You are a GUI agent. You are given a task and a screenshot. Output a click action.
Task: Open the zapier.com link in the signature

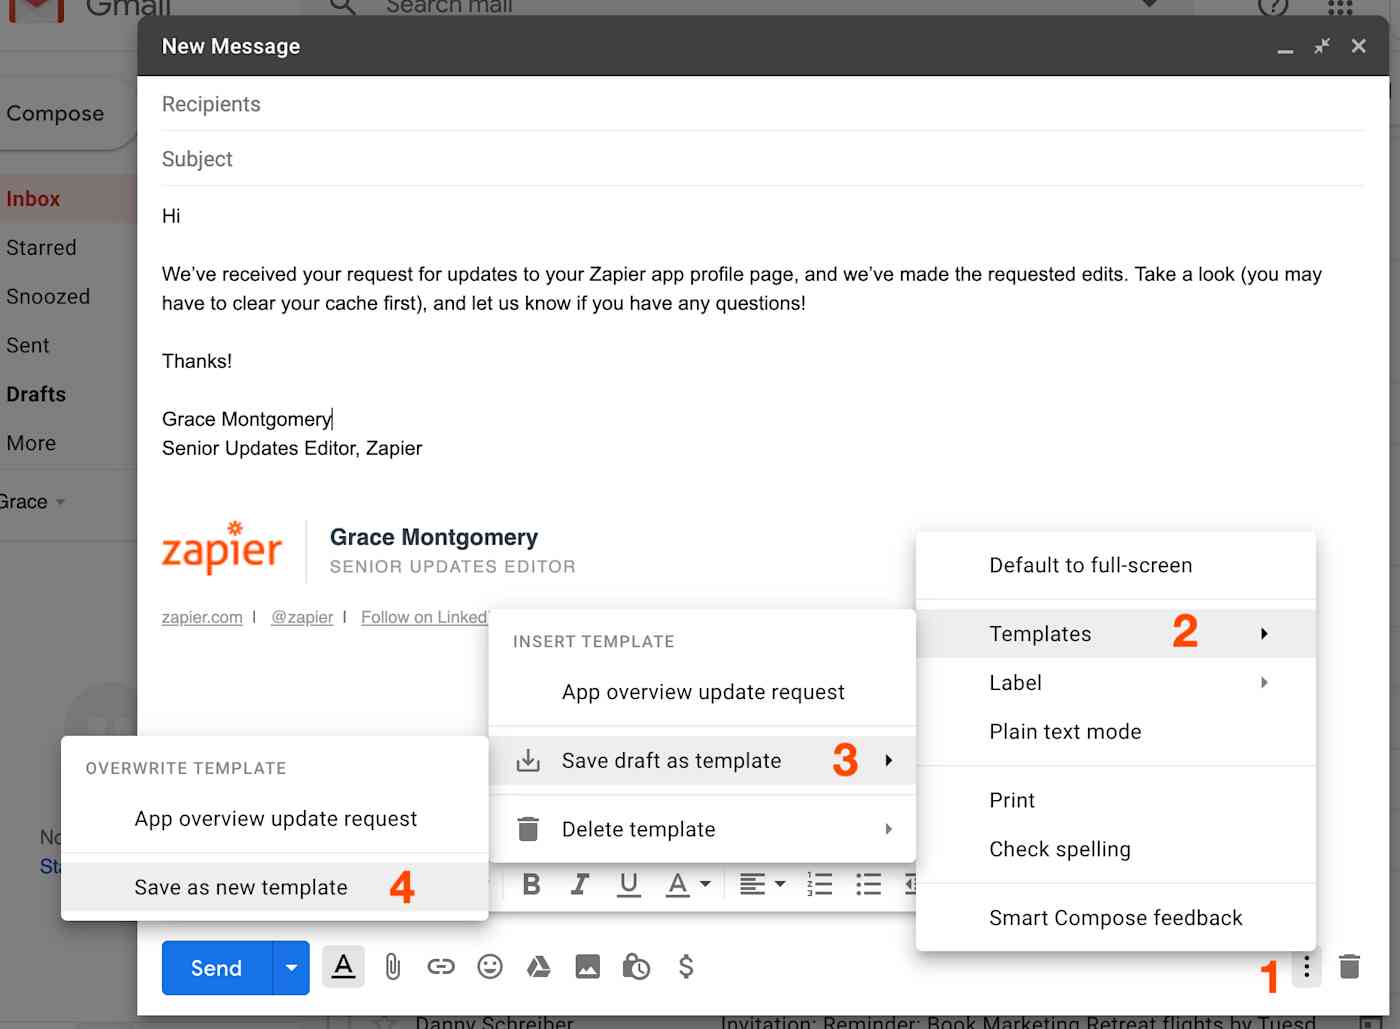coord(202,617)
